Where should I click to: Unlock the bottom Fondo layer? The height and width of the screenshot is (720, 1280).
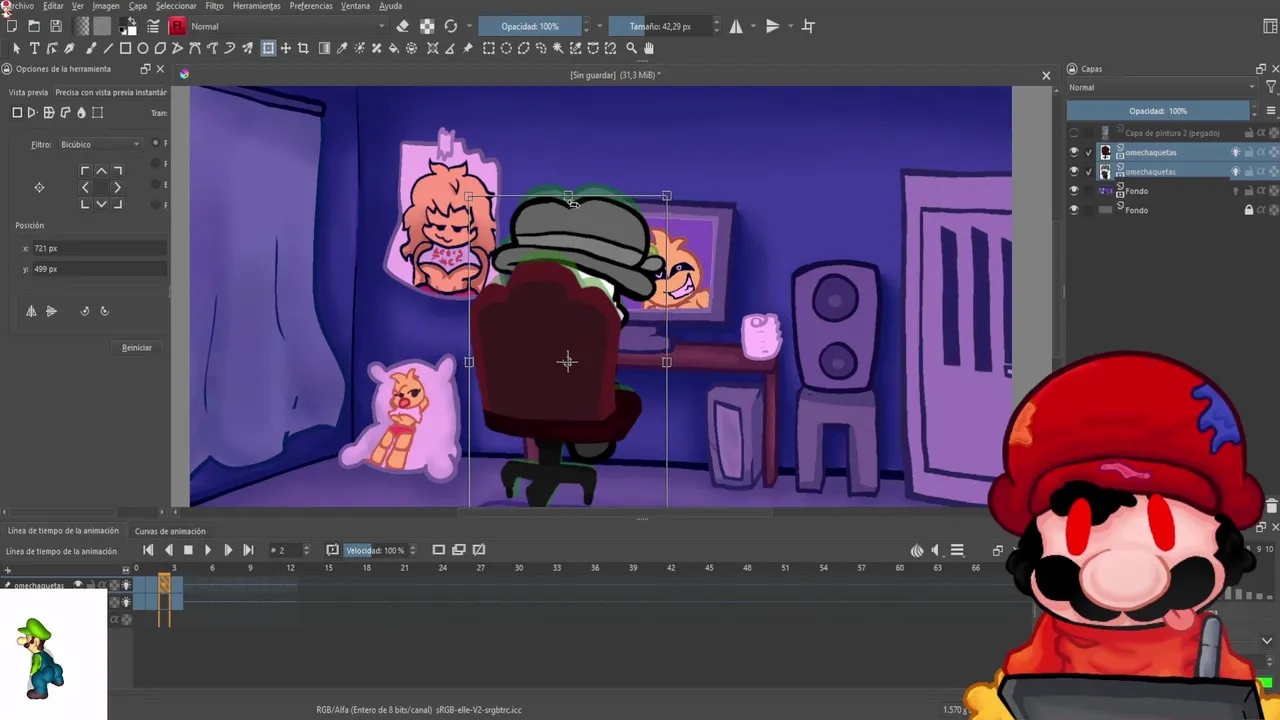pyautogui.click(x=1248, y=210)
